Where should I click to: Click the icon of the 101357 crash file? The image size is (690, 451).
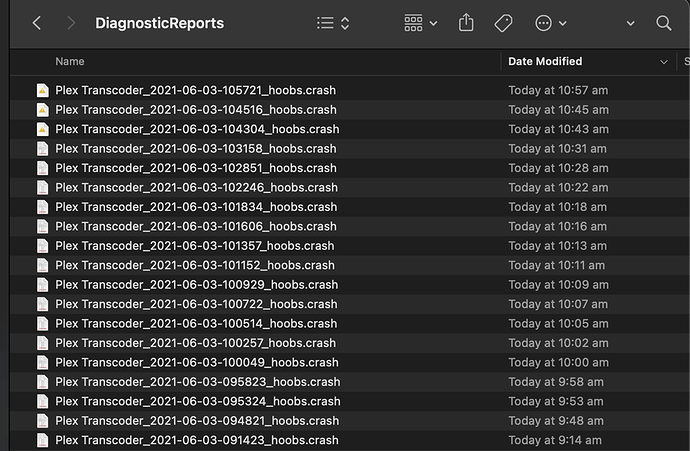[x=42, y=246]
